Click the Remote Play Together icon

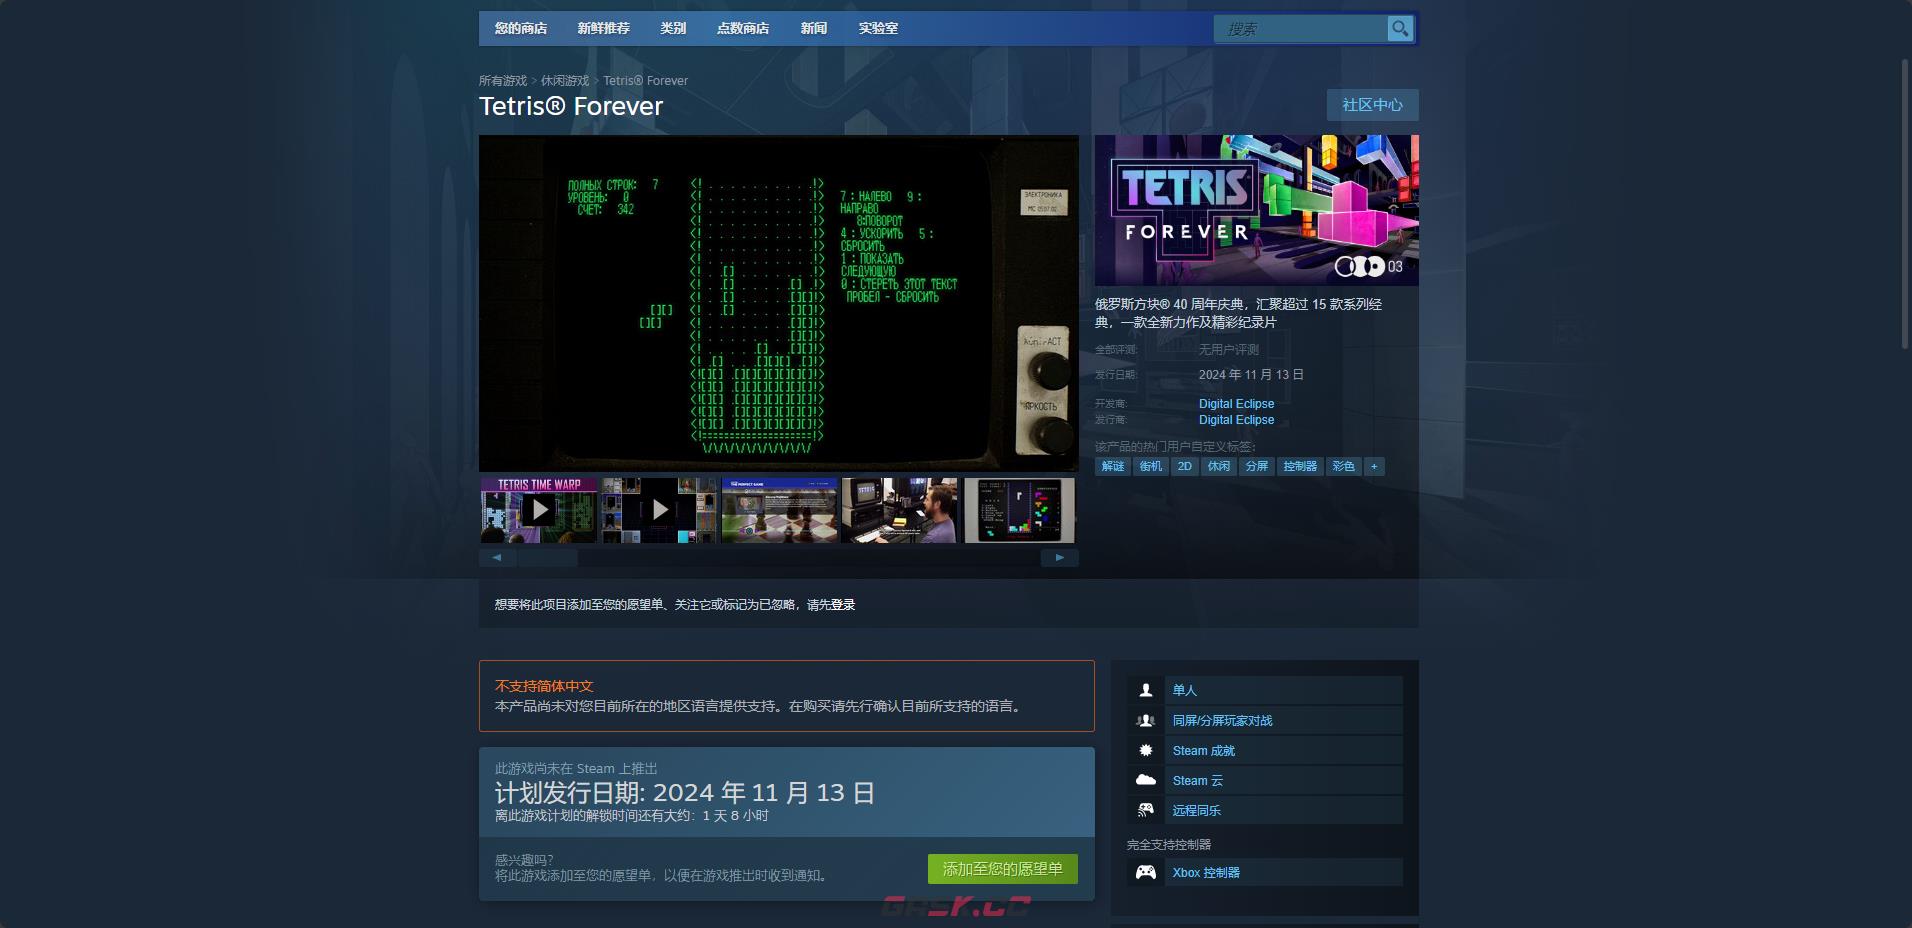coord(1146,810)
